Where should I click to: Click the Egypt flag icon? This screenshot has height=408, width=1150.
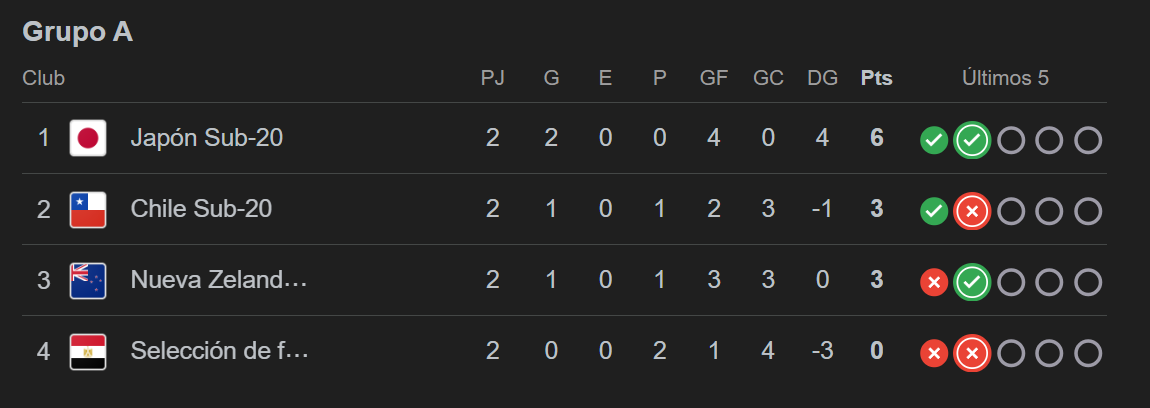[x=88, y=352]
